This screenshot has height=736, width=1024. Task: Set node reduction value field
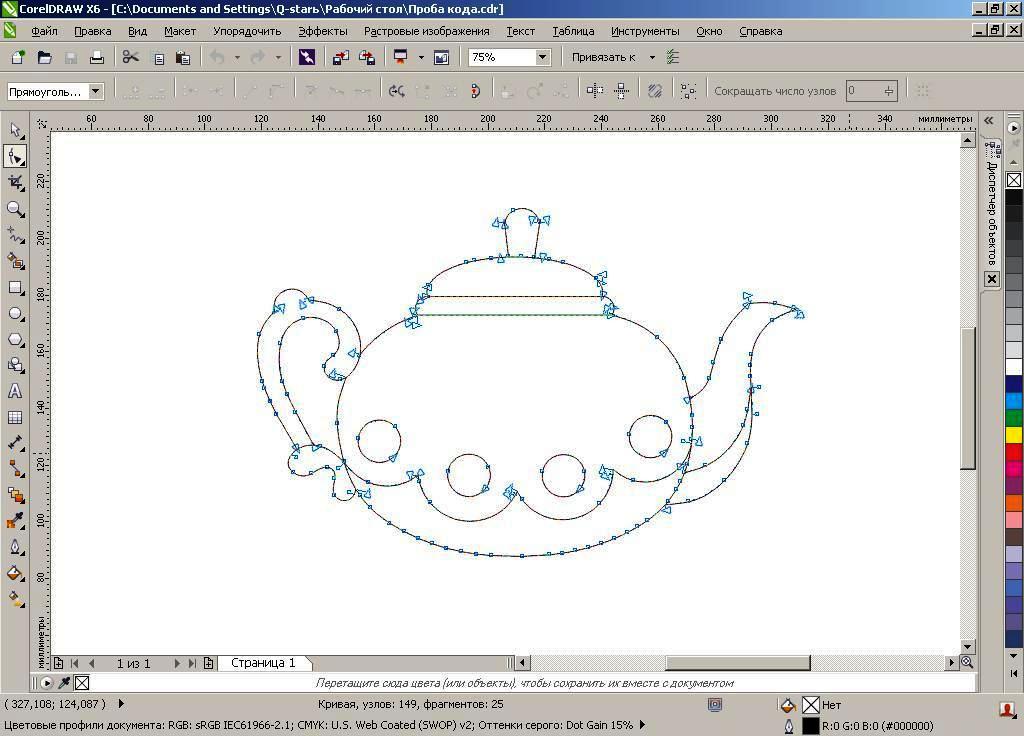[x=871, y=91]
